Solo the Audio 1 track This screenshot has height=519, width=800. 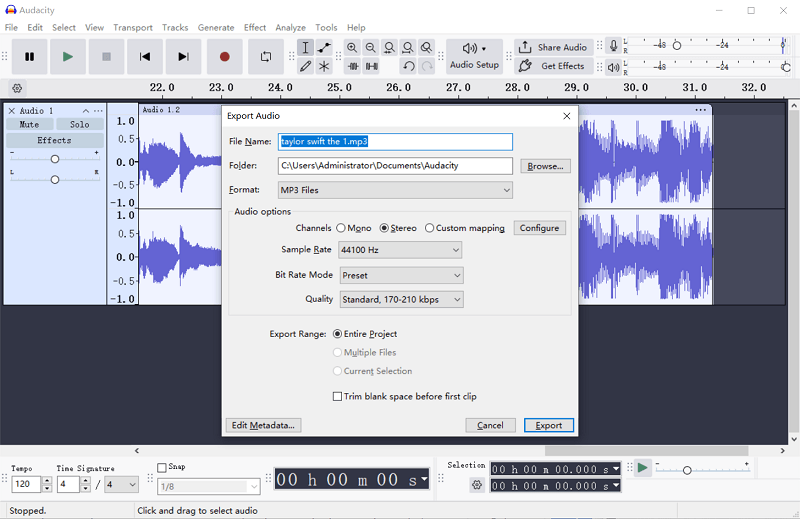coord(80,125)
